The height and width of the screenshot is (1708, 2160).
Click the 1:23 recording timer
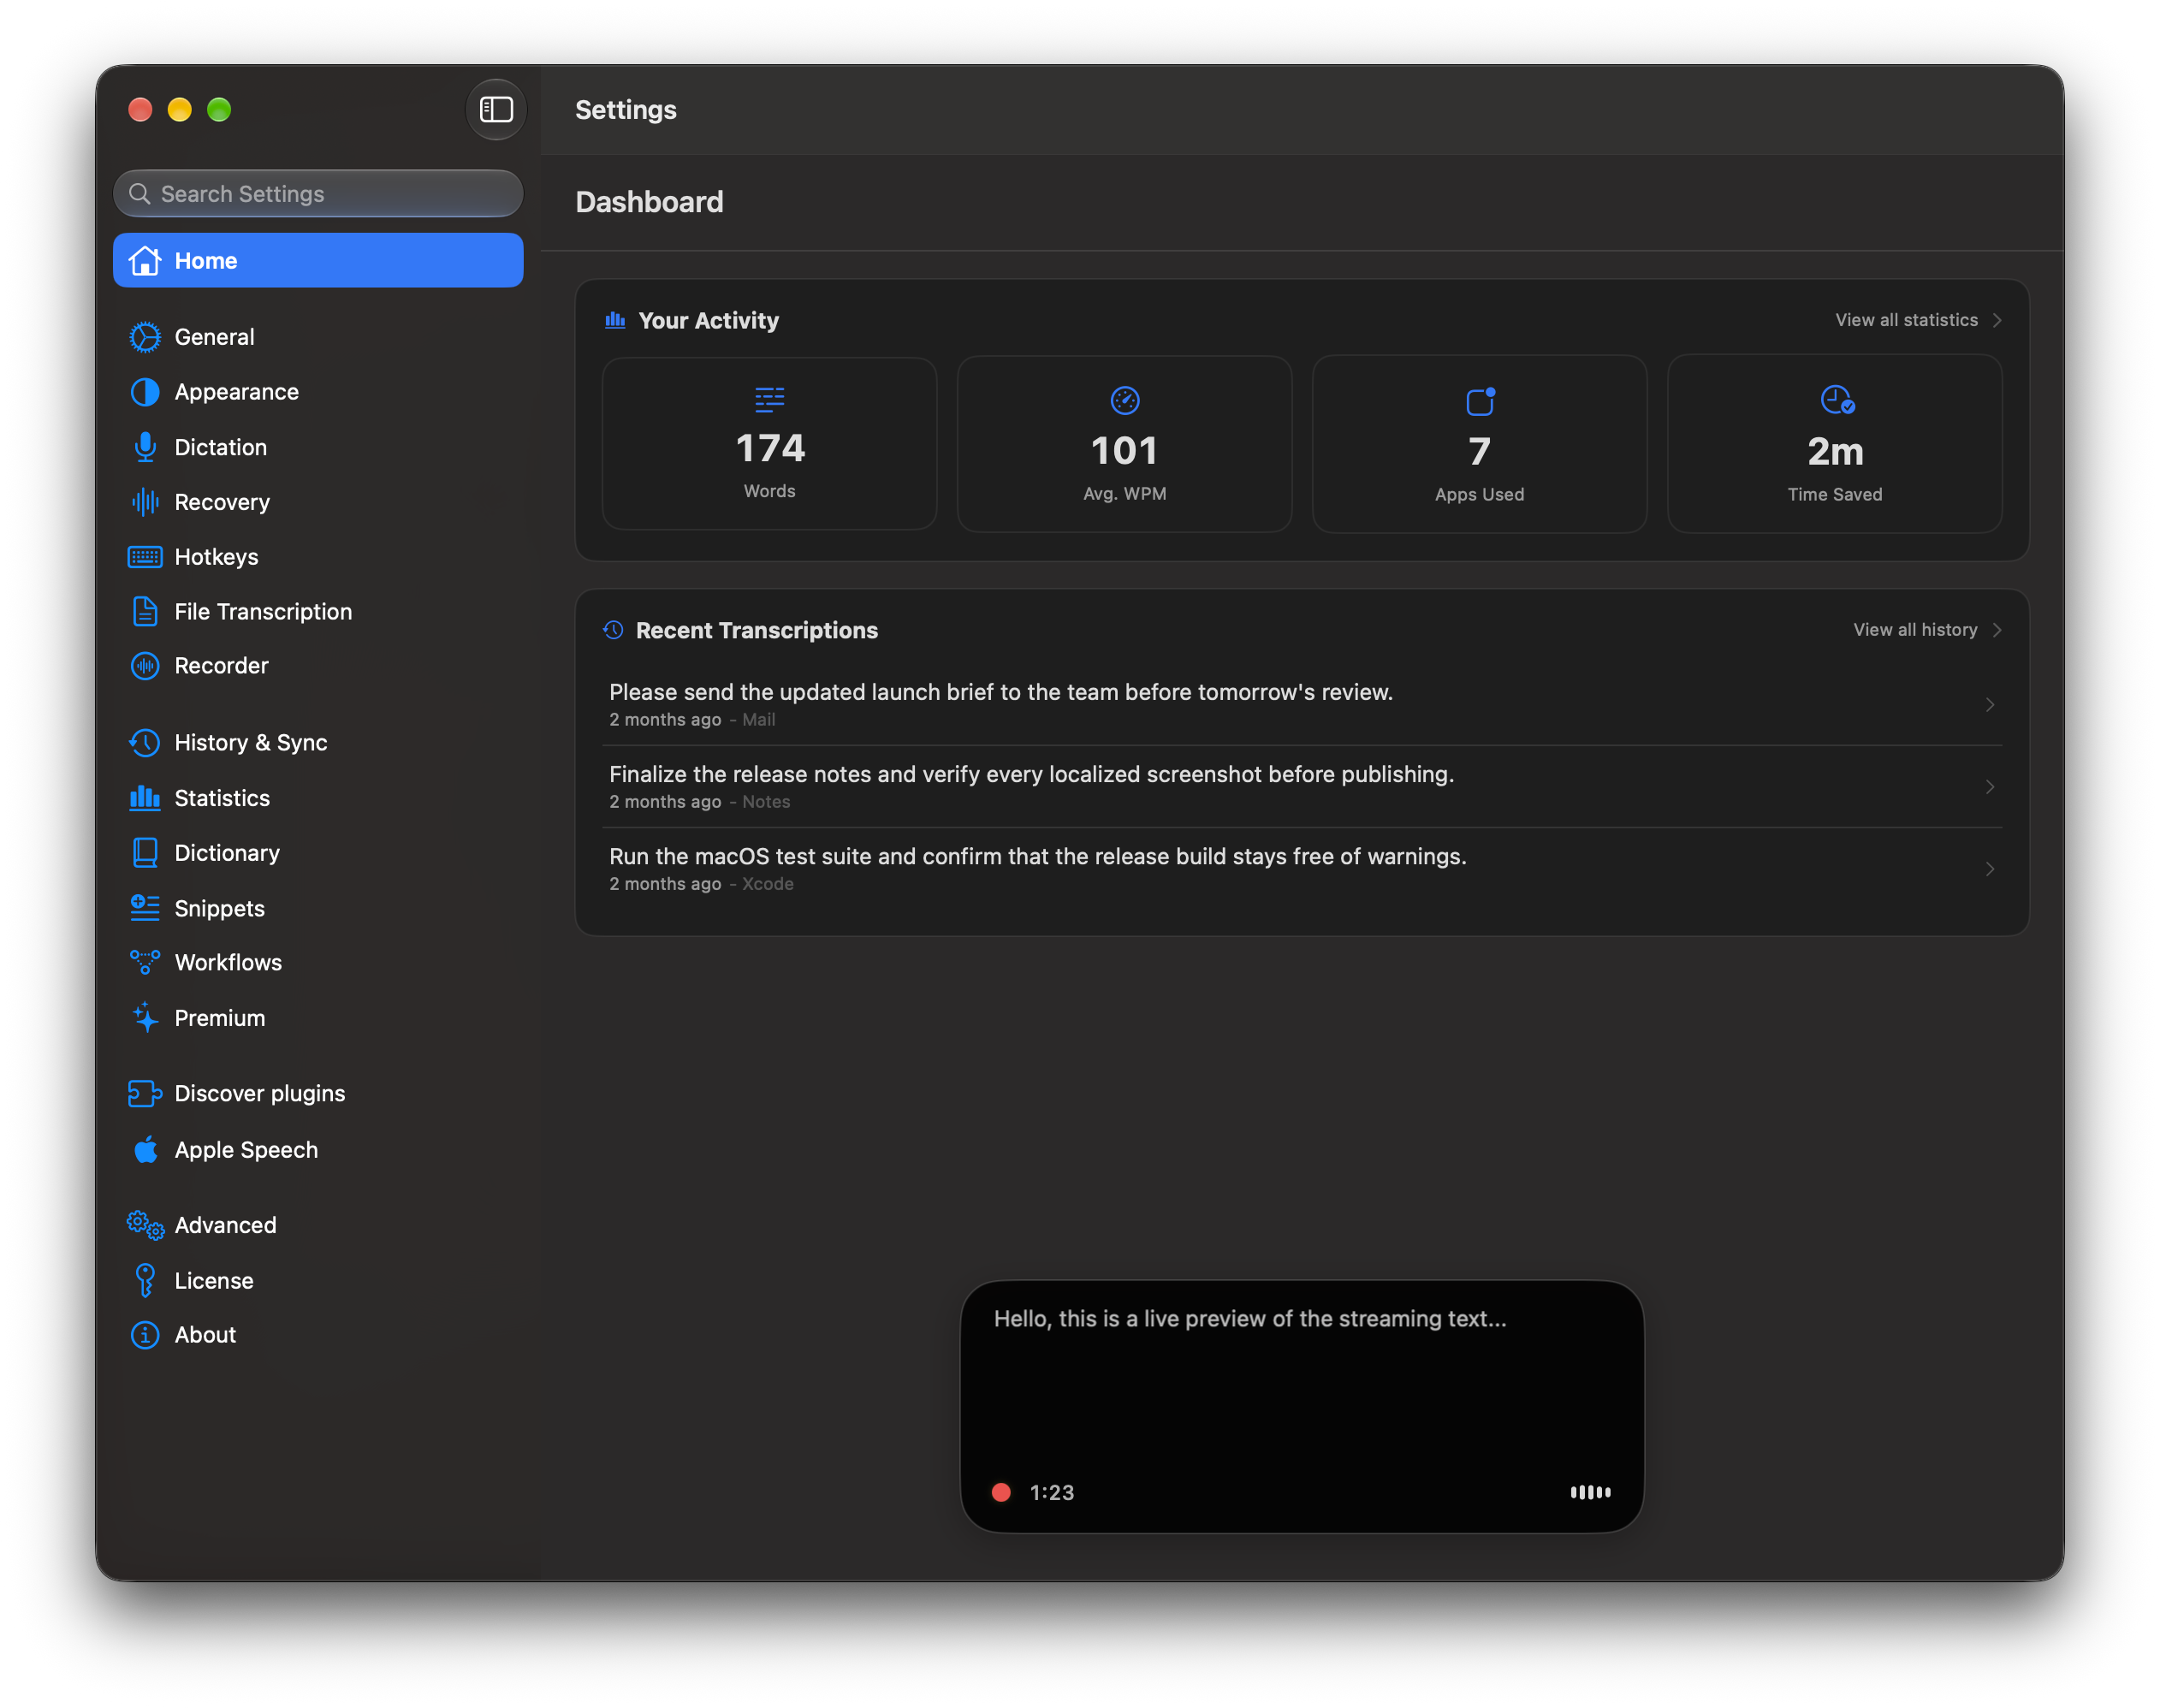click(x=1052, y=1492)
